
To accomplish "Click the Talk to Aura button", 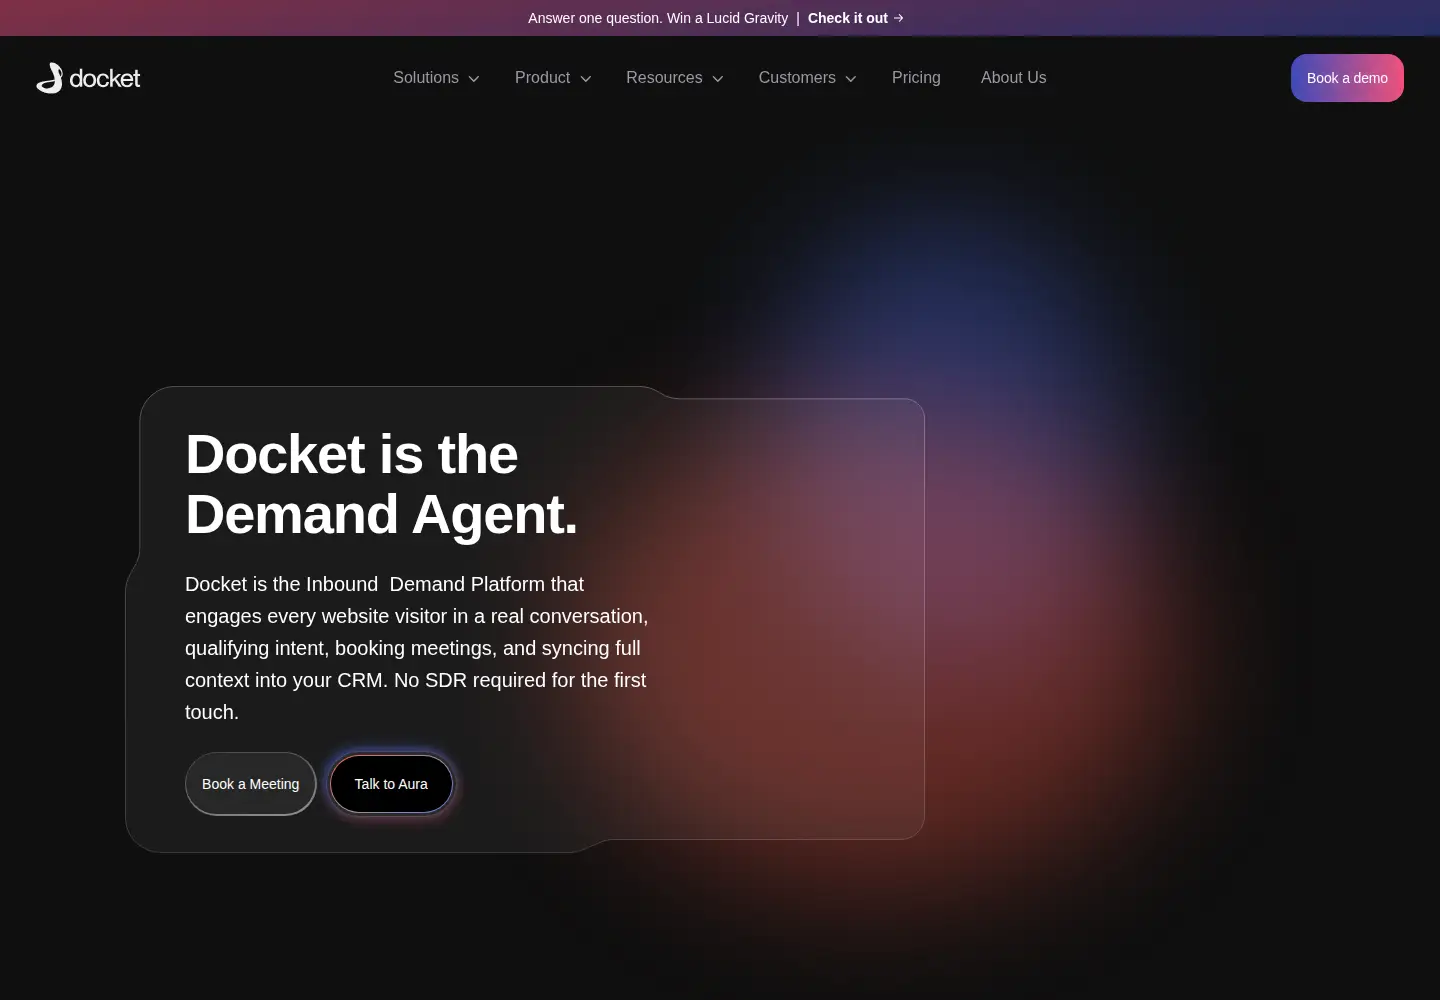I will [x=391, y=784].
